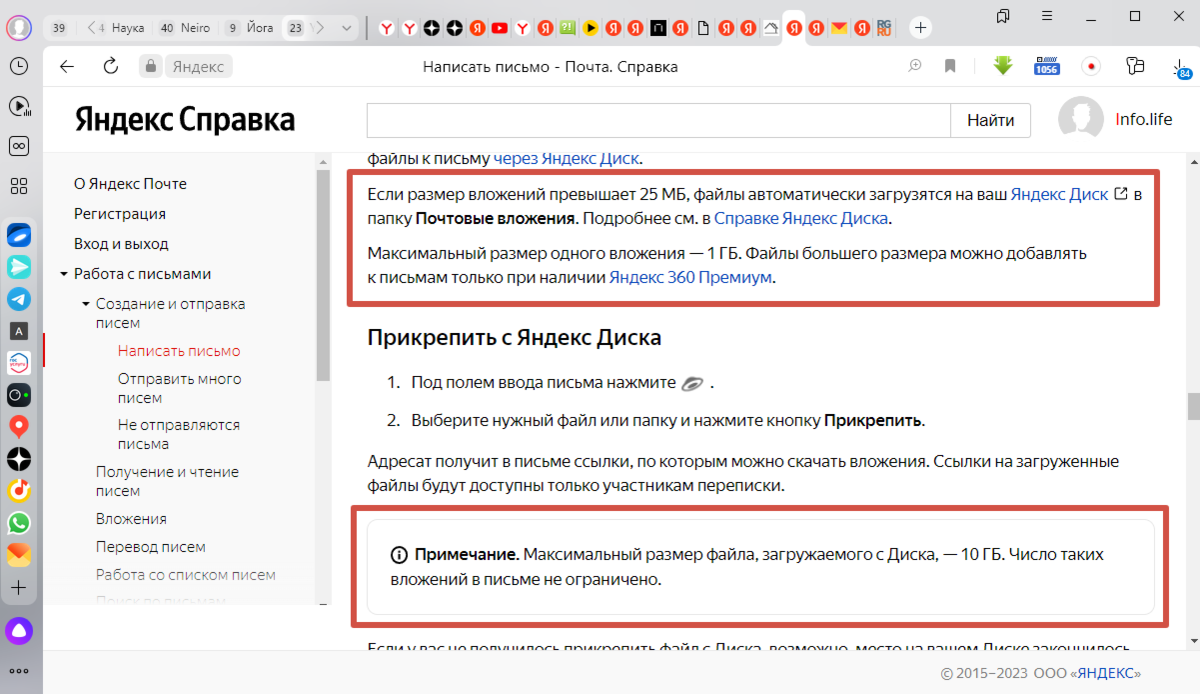Open the Yandex Maps pin icon
The width and height of the screenshot is (1200, 694).
19,427
